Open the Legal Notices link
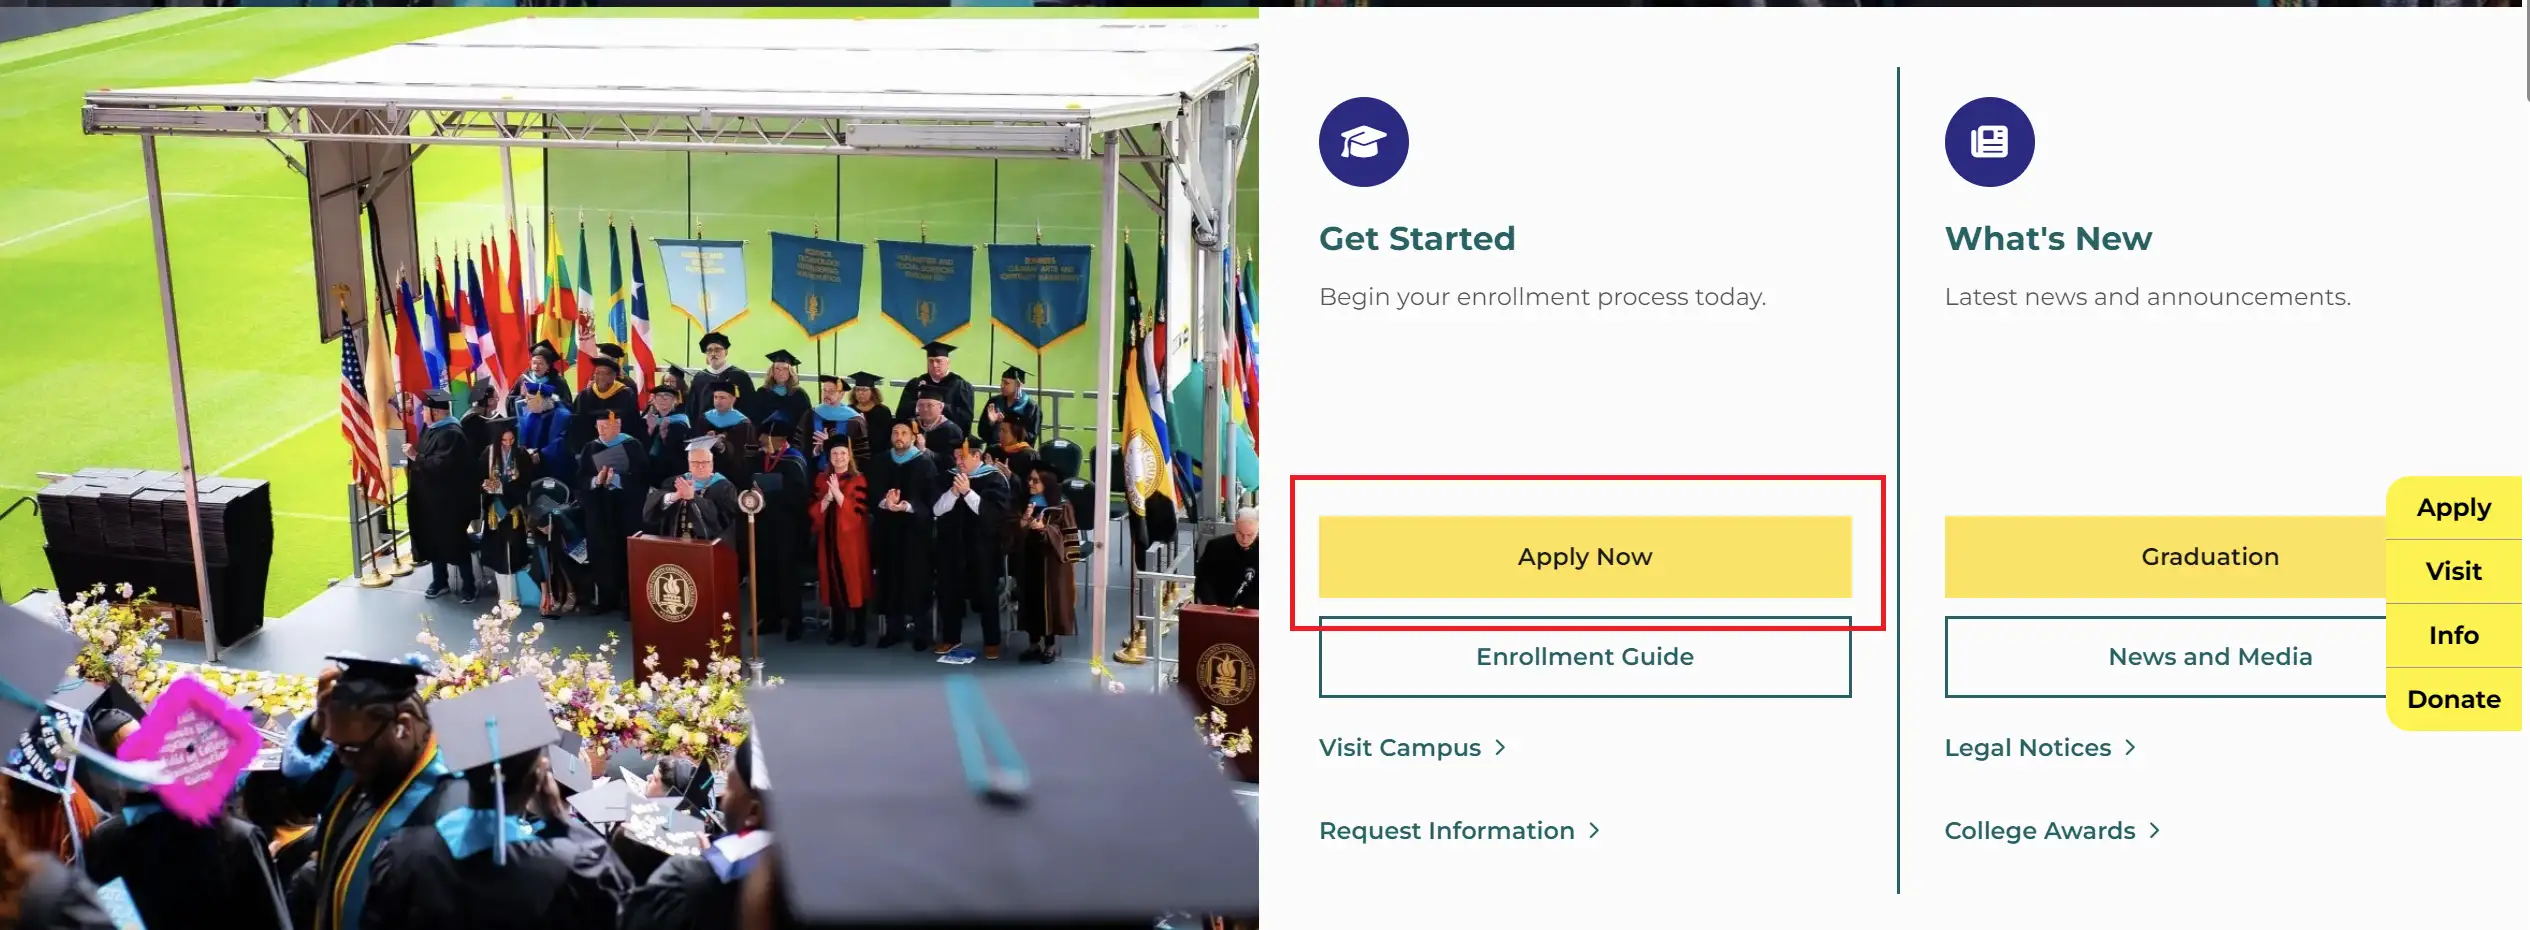 click(2028, 748)
